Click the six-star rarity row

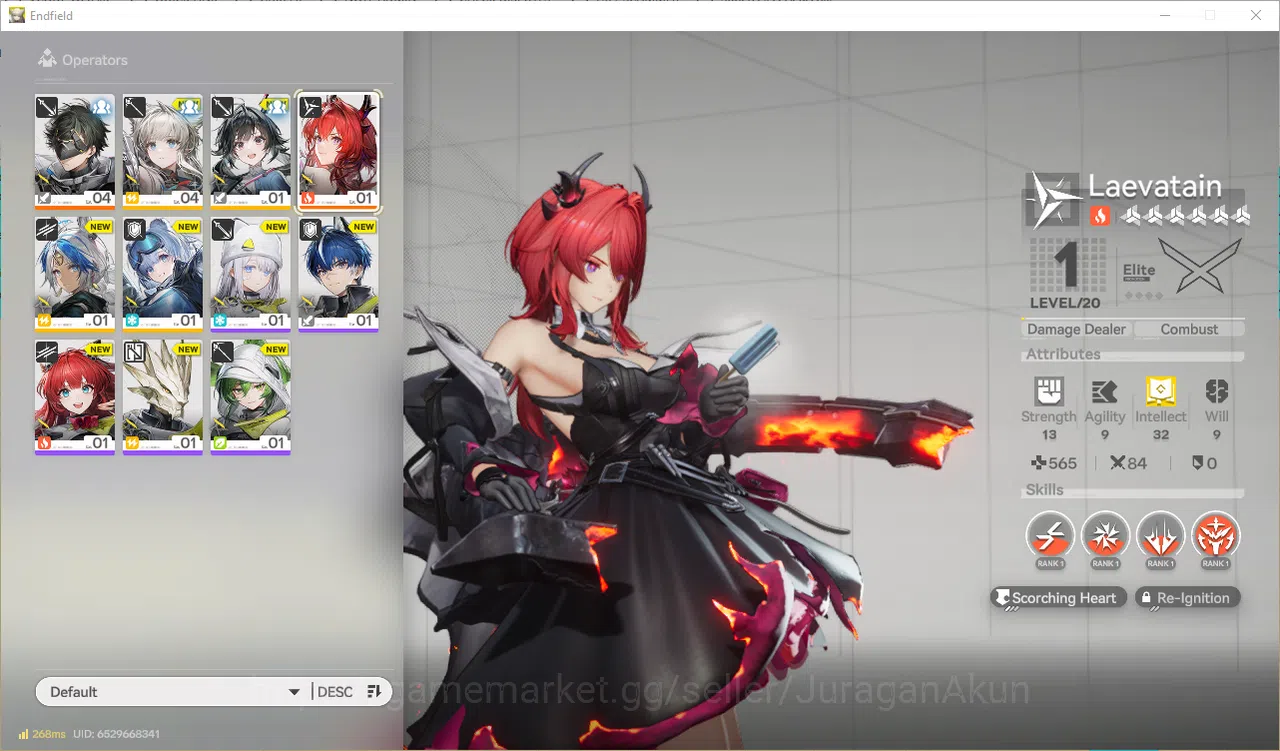(x=1186, y=215)
